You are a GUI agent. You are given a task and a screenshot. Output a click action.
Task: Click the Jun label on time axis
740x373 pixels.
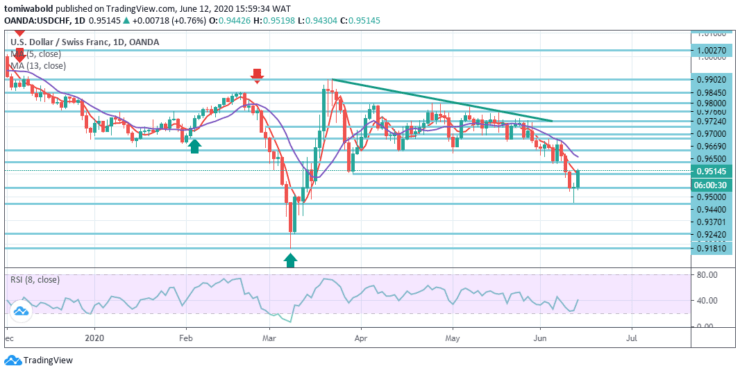click(540, 338)
